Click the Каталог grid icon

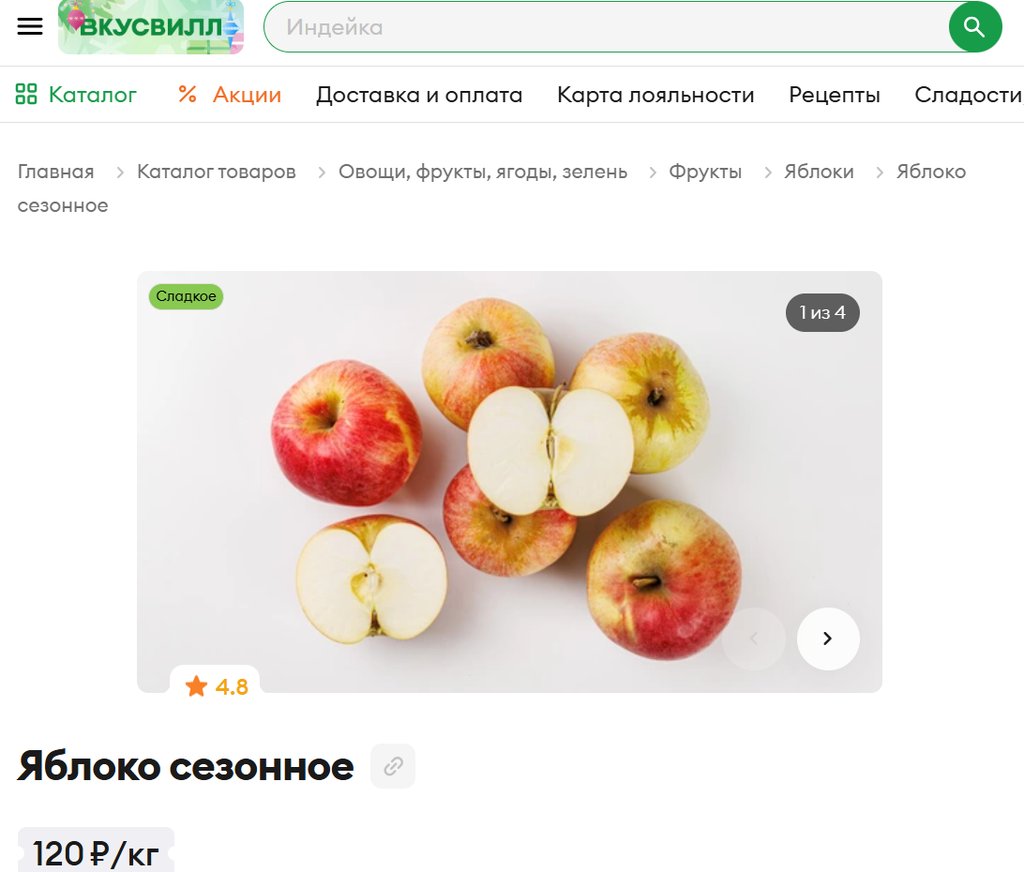pos(26,94)
